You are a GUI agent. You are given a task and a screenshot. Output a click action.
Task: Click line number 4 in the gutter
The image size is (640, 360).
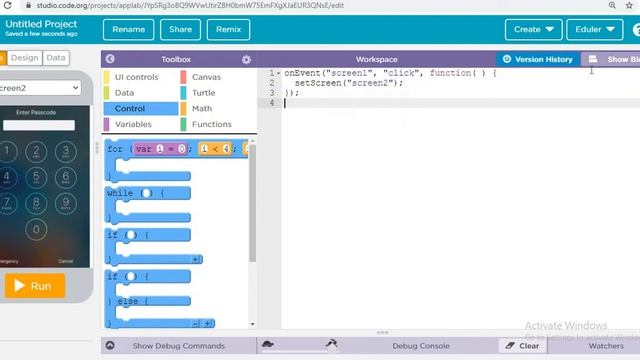pyautogui.click(x=271, y=103)
